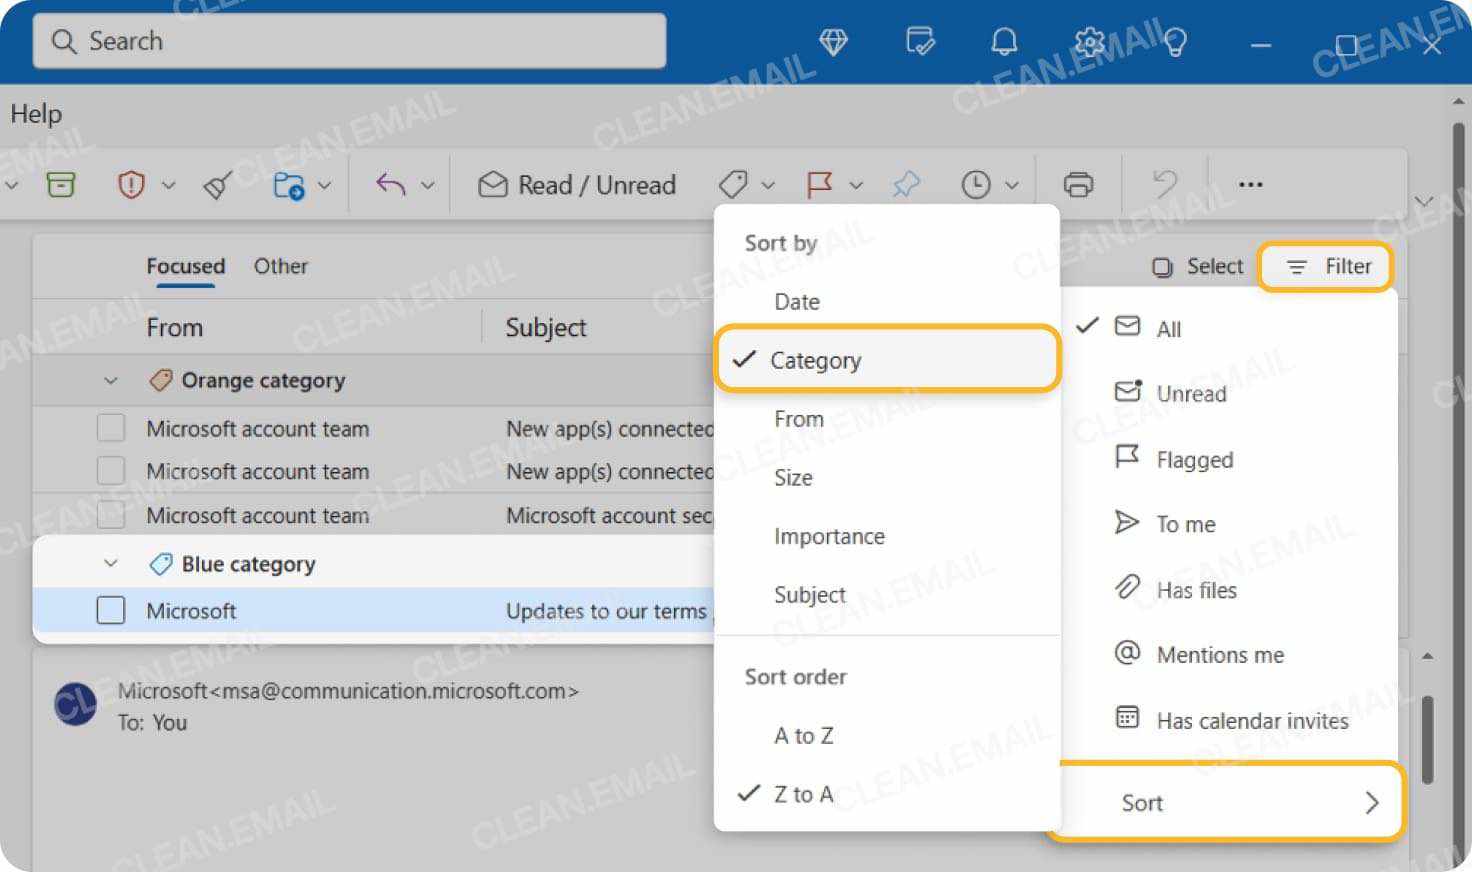Click inside the Search field
The image size is (1472, 872).
coord(349,41)
